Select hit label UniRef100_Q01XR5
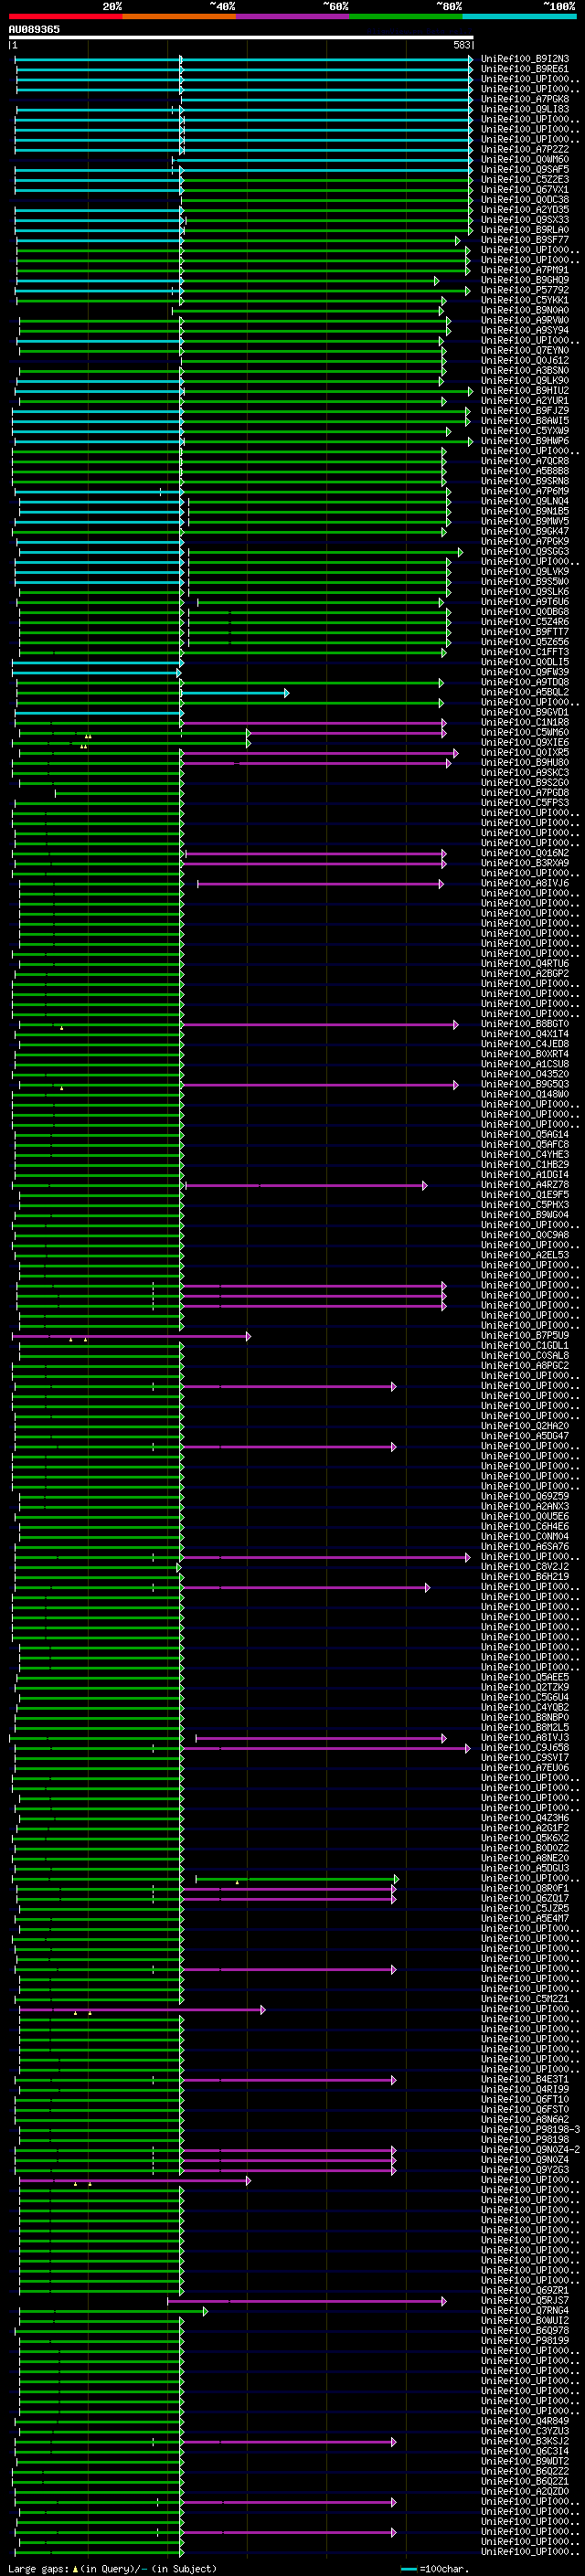The height and width of the screenshot is (2576, 585). pos(525,753)
